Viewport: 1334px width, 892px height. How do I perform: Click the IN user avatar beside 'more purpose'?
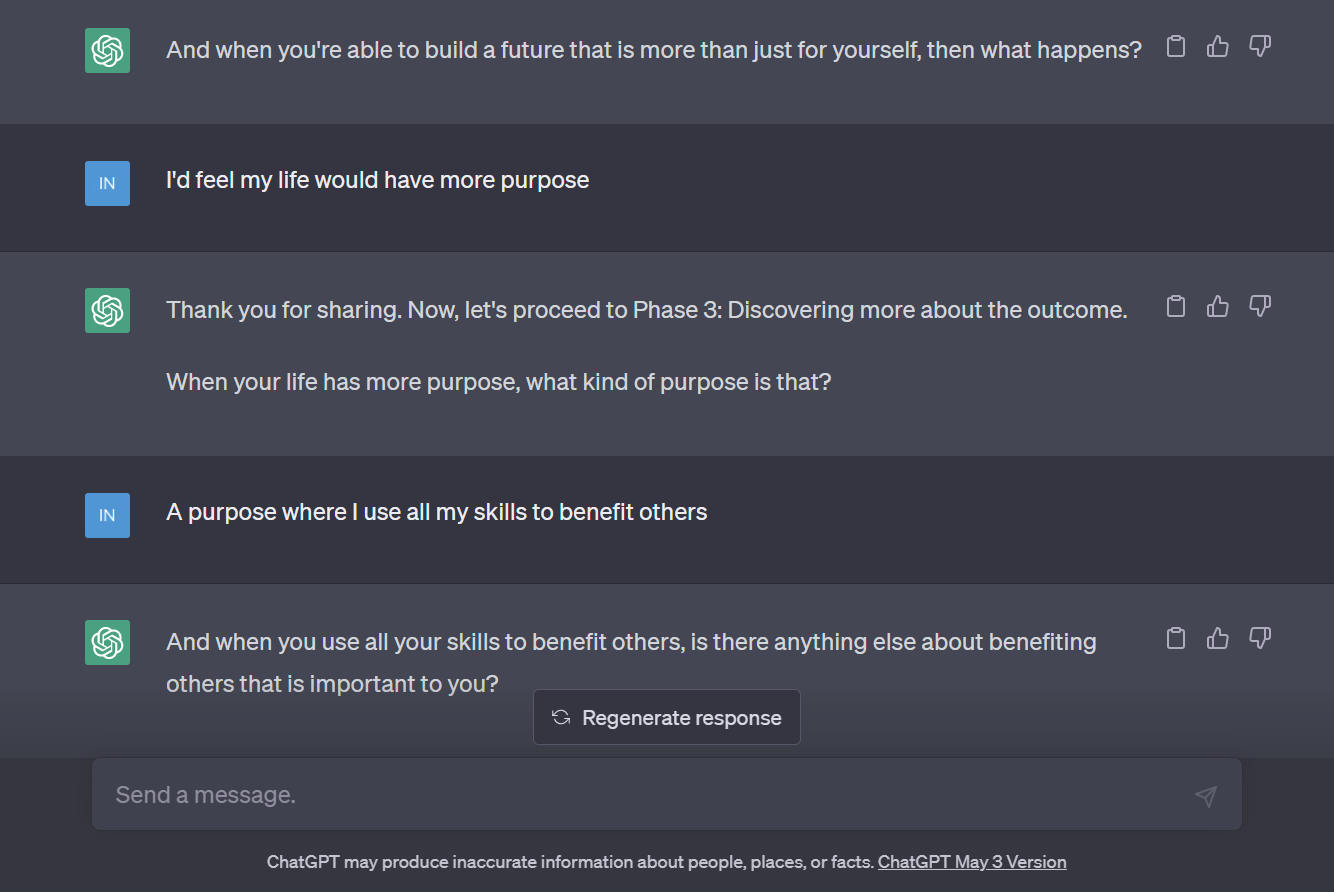pos(107,183)
